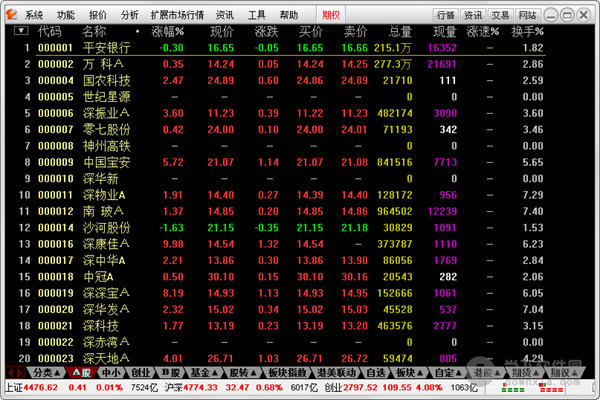Select the 中冠A stock row
Image resolution: width=600 pixels, height=400 pixels.
click(283, 277)
